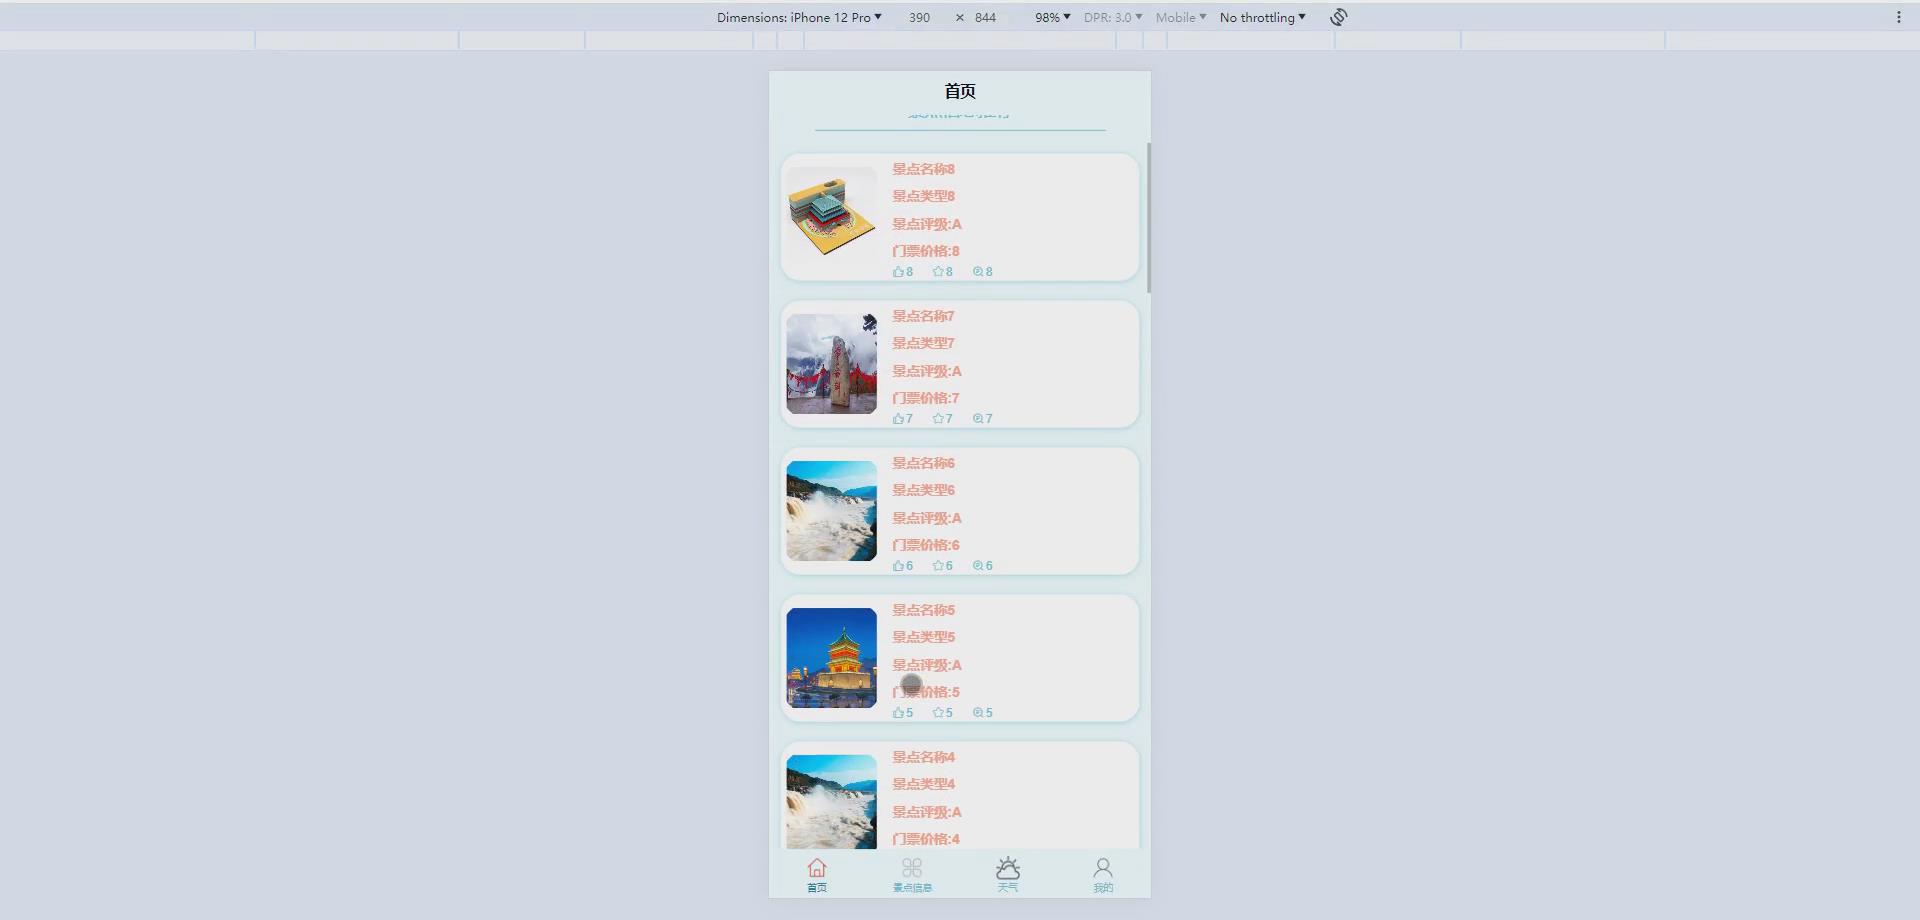Open the No throttling dropdown
This screenshot has height=920, width=1920.
pyautogui.click(x=1262, y=17)
